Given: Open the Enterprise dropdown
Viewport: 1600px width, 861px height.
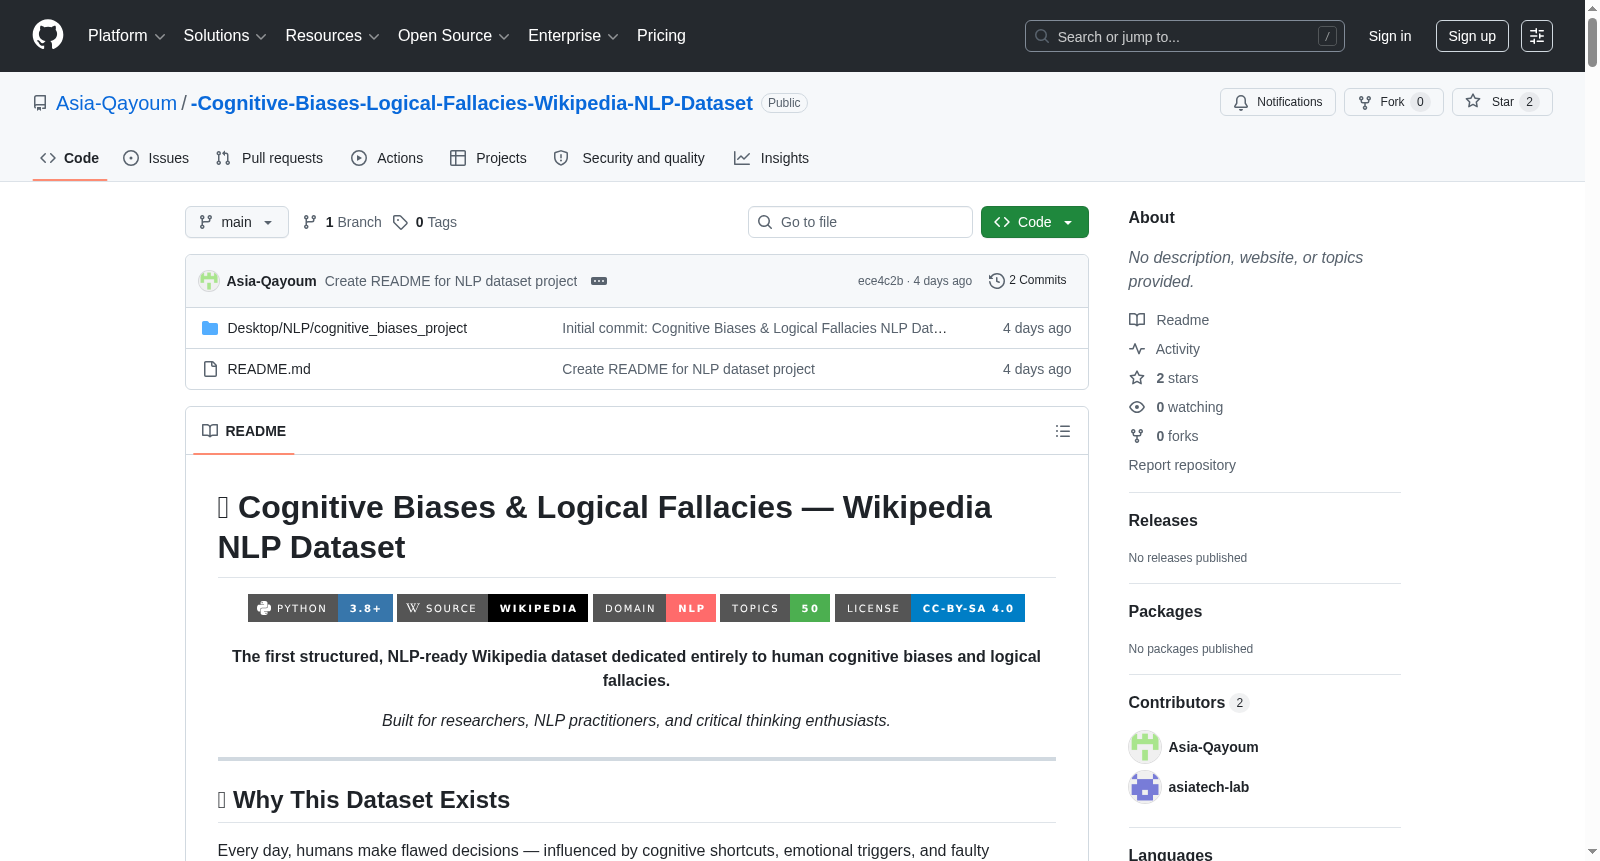Looking at the screenshot, I should click(573, 36).
